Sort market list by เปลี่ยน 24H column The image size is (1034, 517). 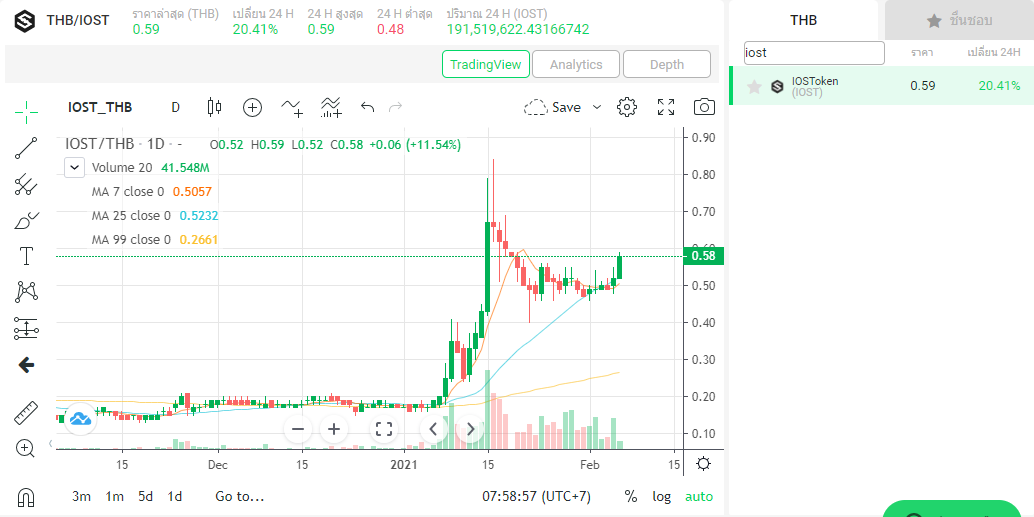pyautogui.click(x=994, y=53)
